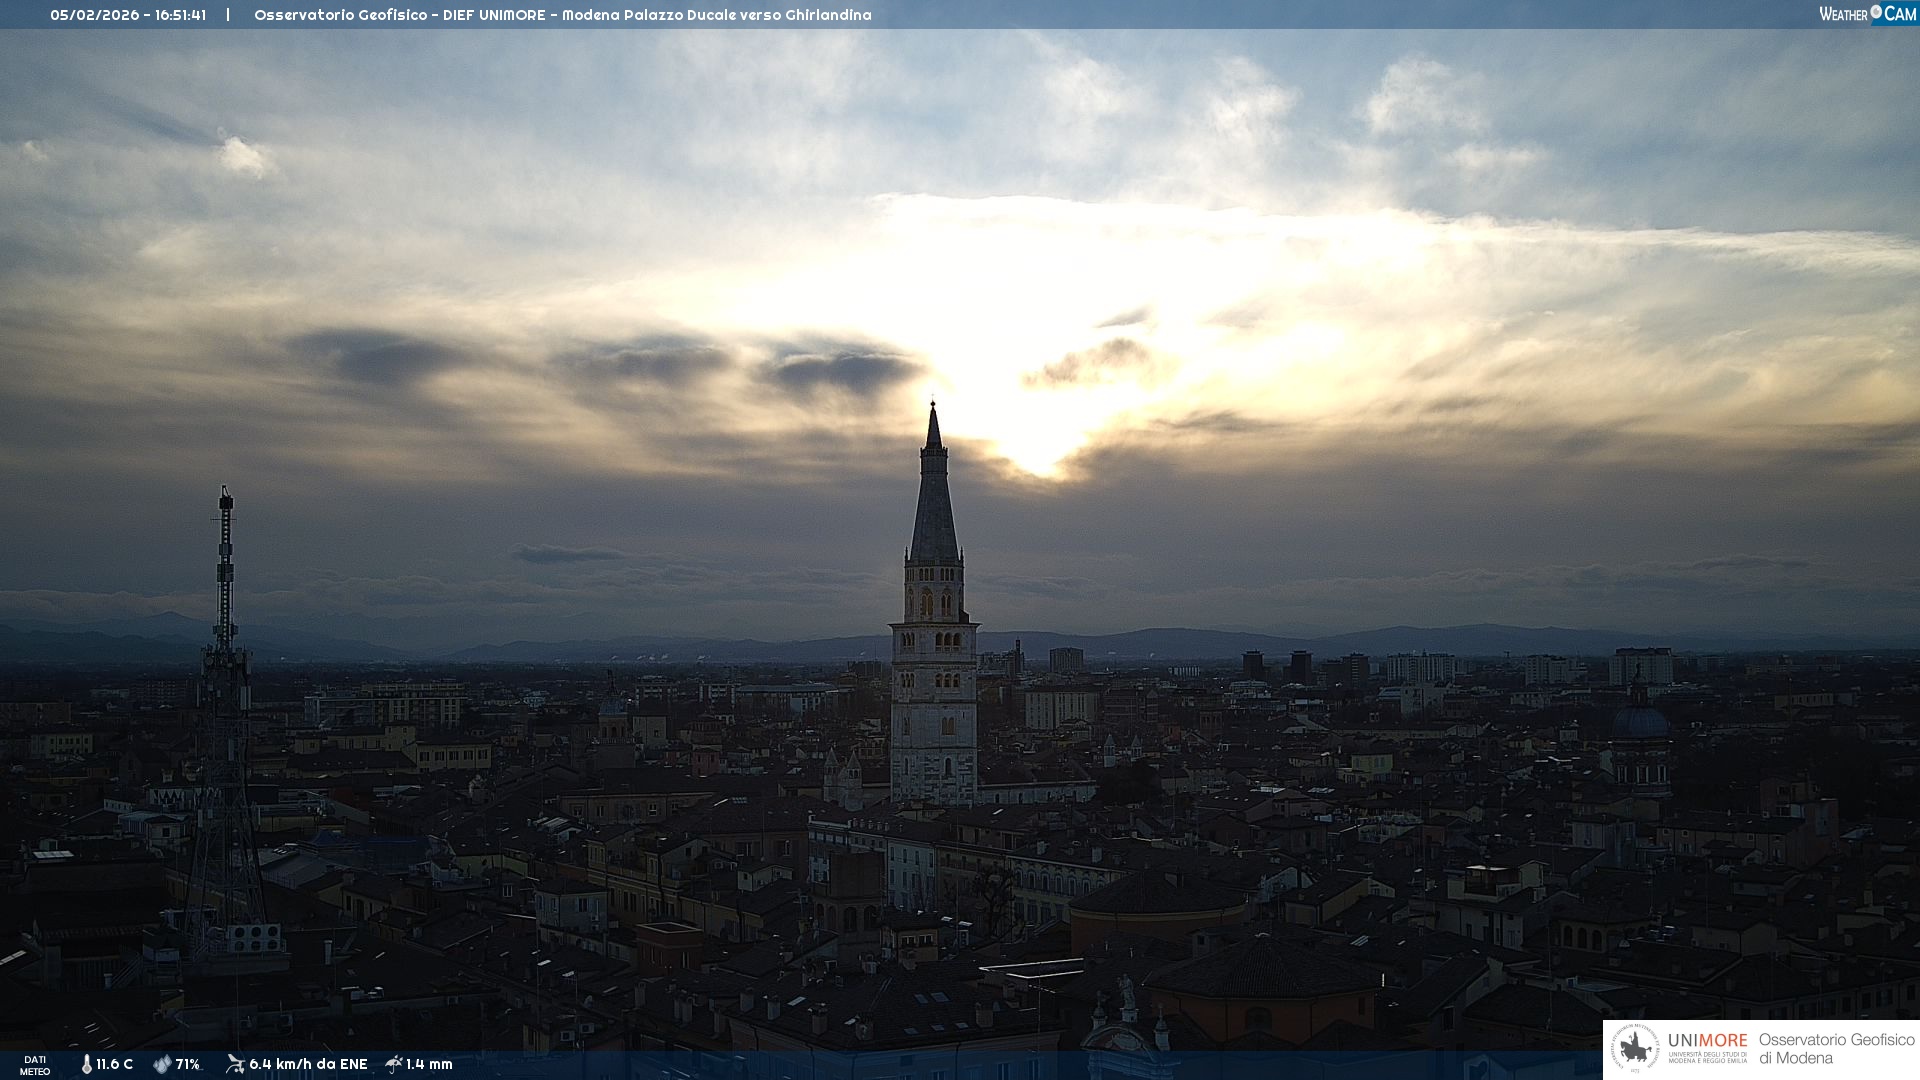Click the UNIMORE round seal emblem
1920x1080 pixels.
(1635, 1049)
